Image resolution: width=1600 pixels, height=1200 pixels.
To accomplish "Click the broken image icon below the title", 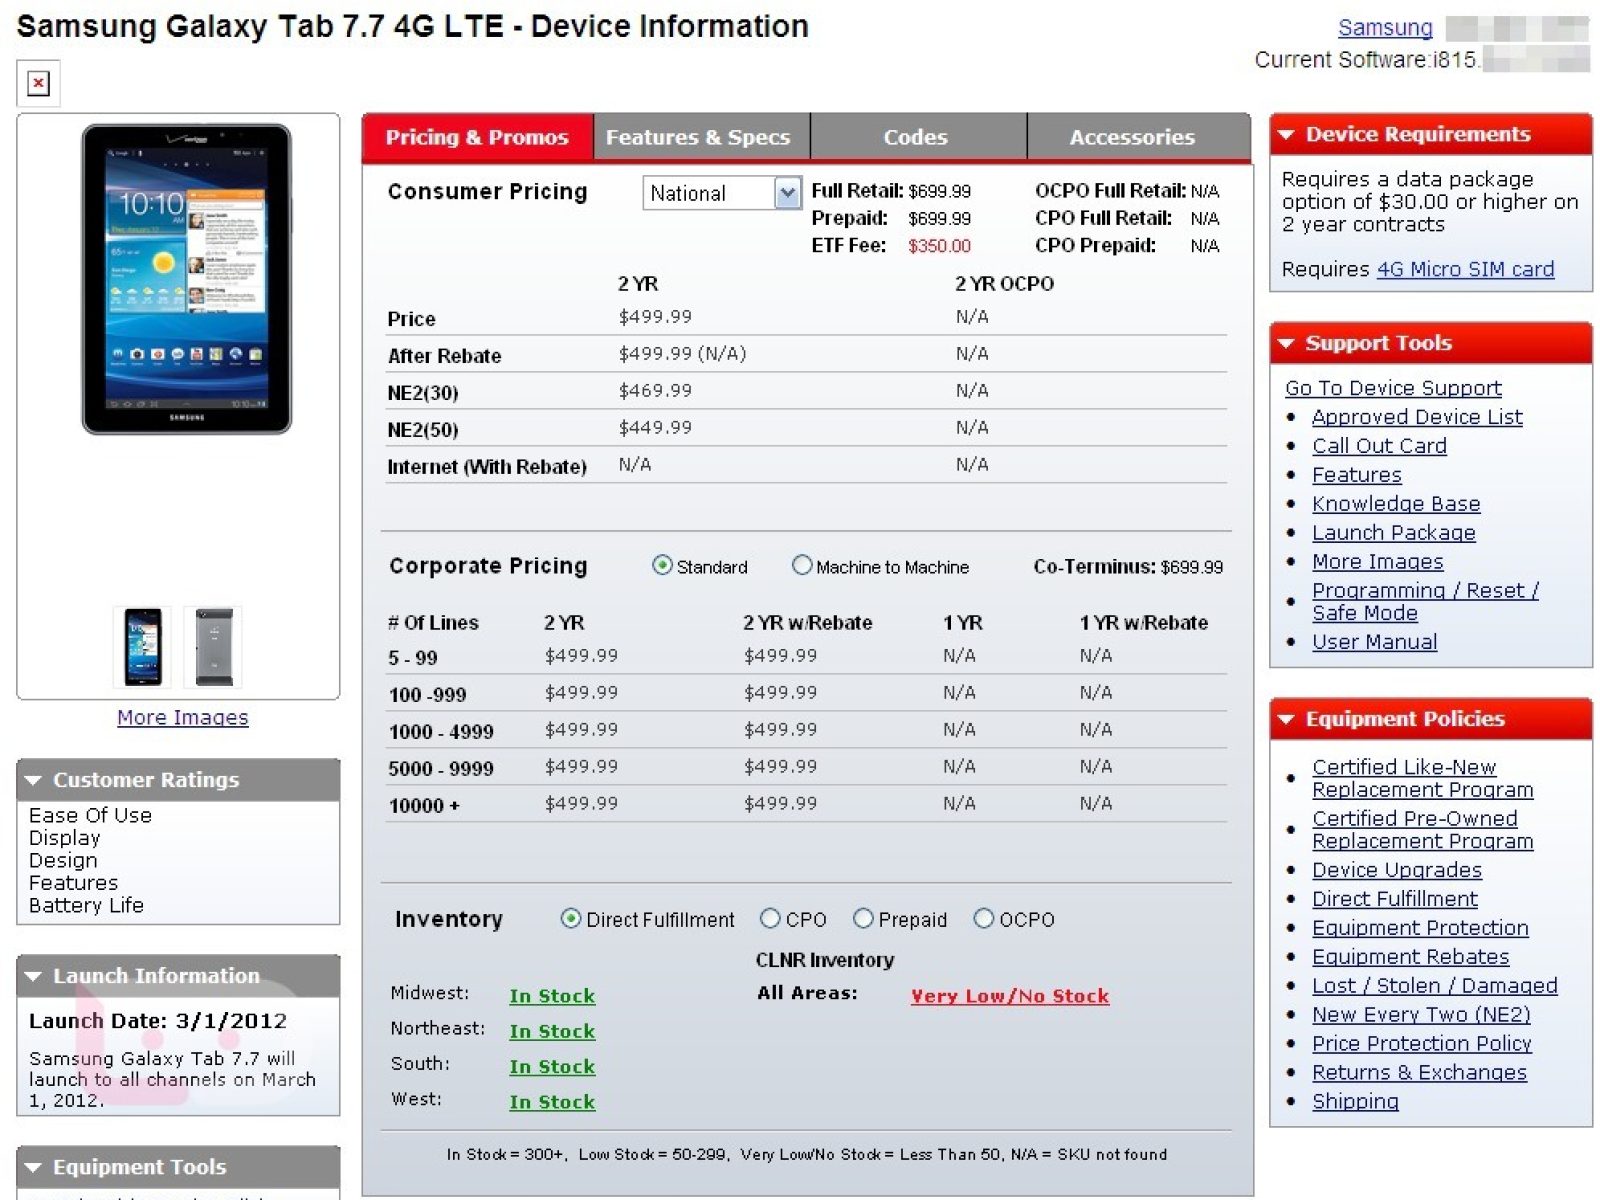I will coord(38,83).
